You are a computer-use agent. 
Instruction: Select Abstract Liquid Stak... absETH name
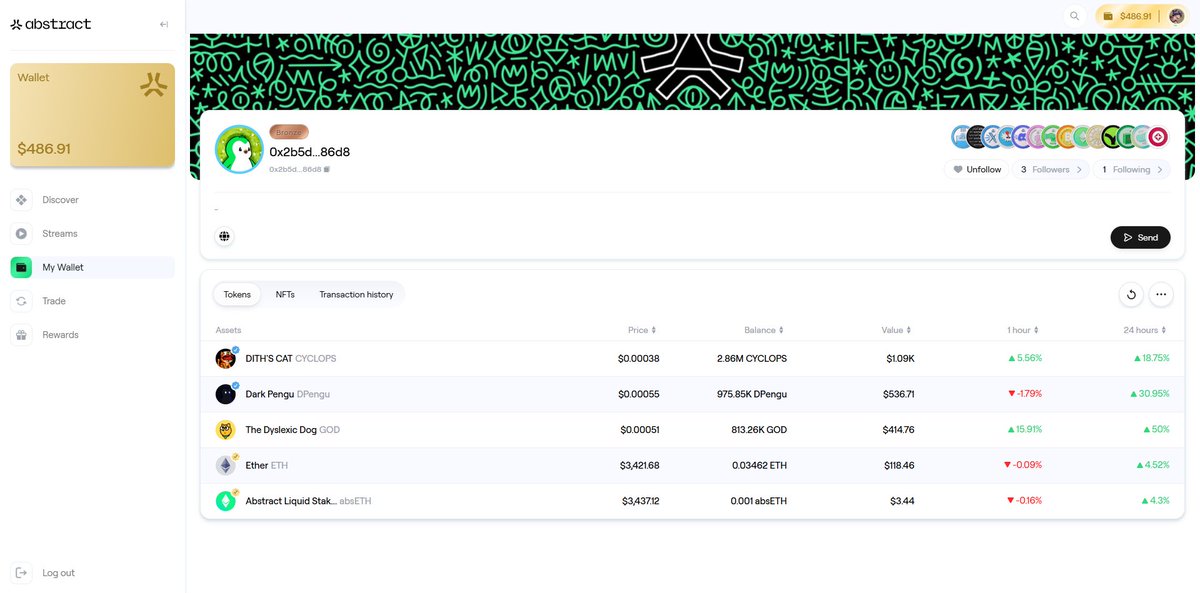(308, 501)
